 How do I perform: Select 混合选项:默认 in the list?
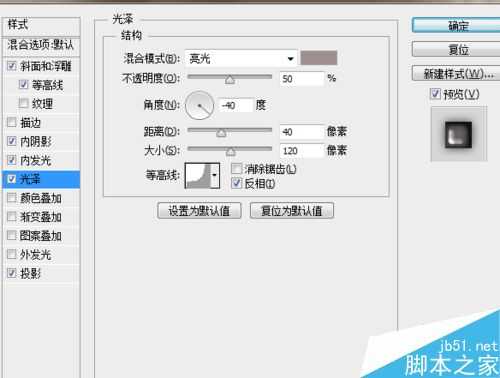[41, 44]
